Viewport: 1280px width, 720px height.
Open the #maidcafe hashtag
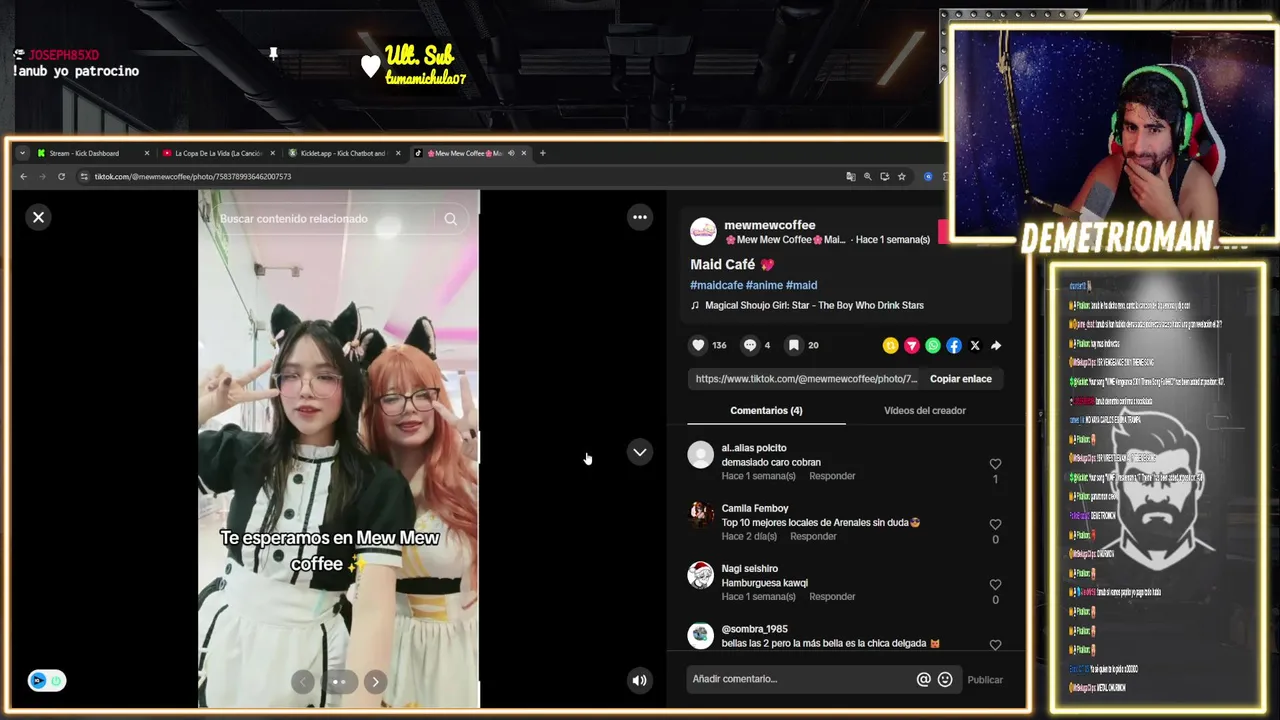tap(716, 285)
